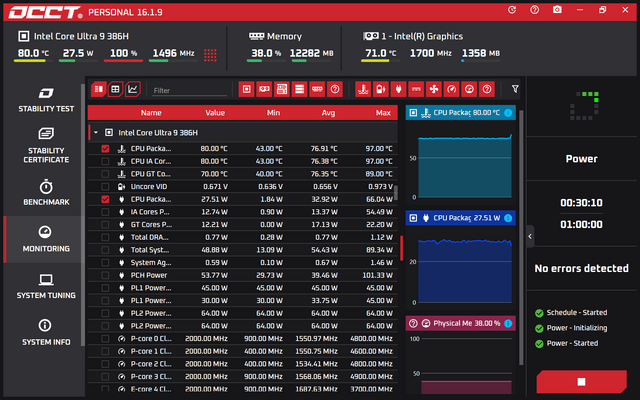Click info icon on Physical Memory graph
The width and height of the screenshot is (640, 400).
coord(508,323)
